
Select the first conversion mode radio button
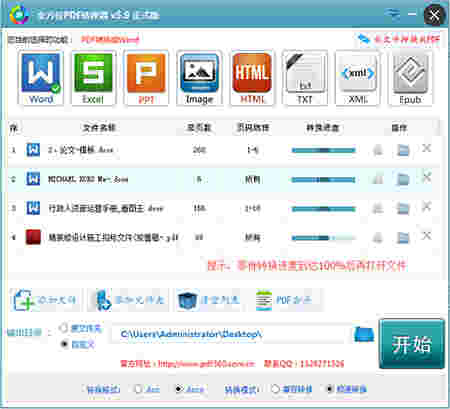pyautogui.click(x=275, y=389)
